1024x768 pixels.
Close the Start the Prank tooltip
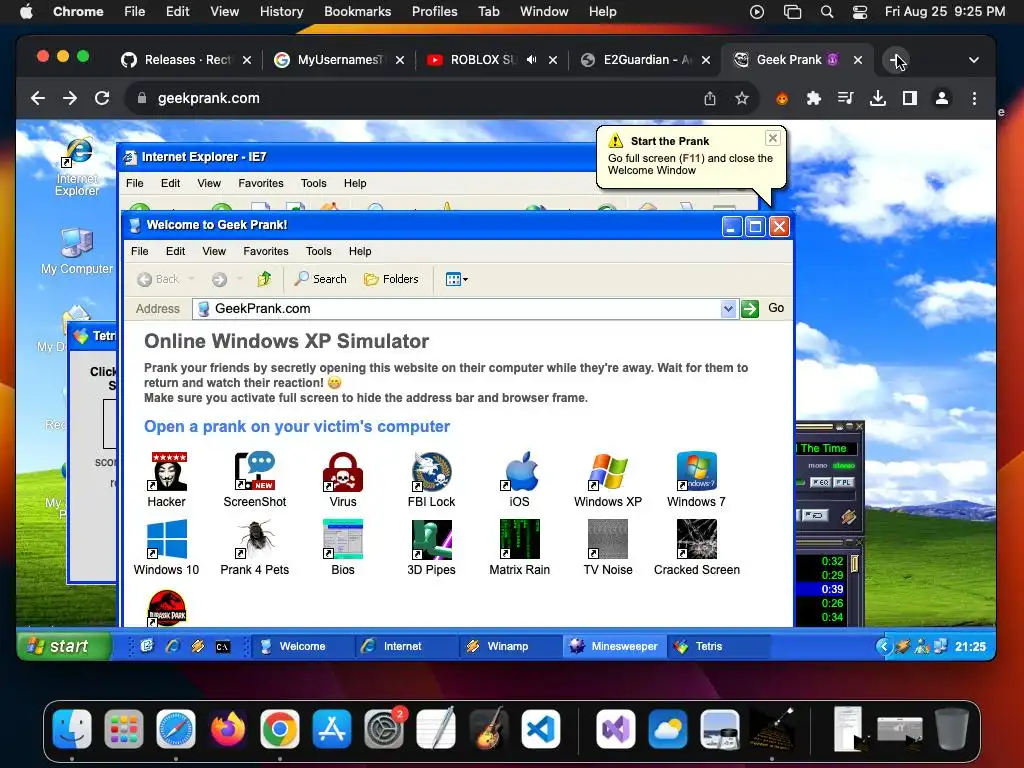point(773,138)
